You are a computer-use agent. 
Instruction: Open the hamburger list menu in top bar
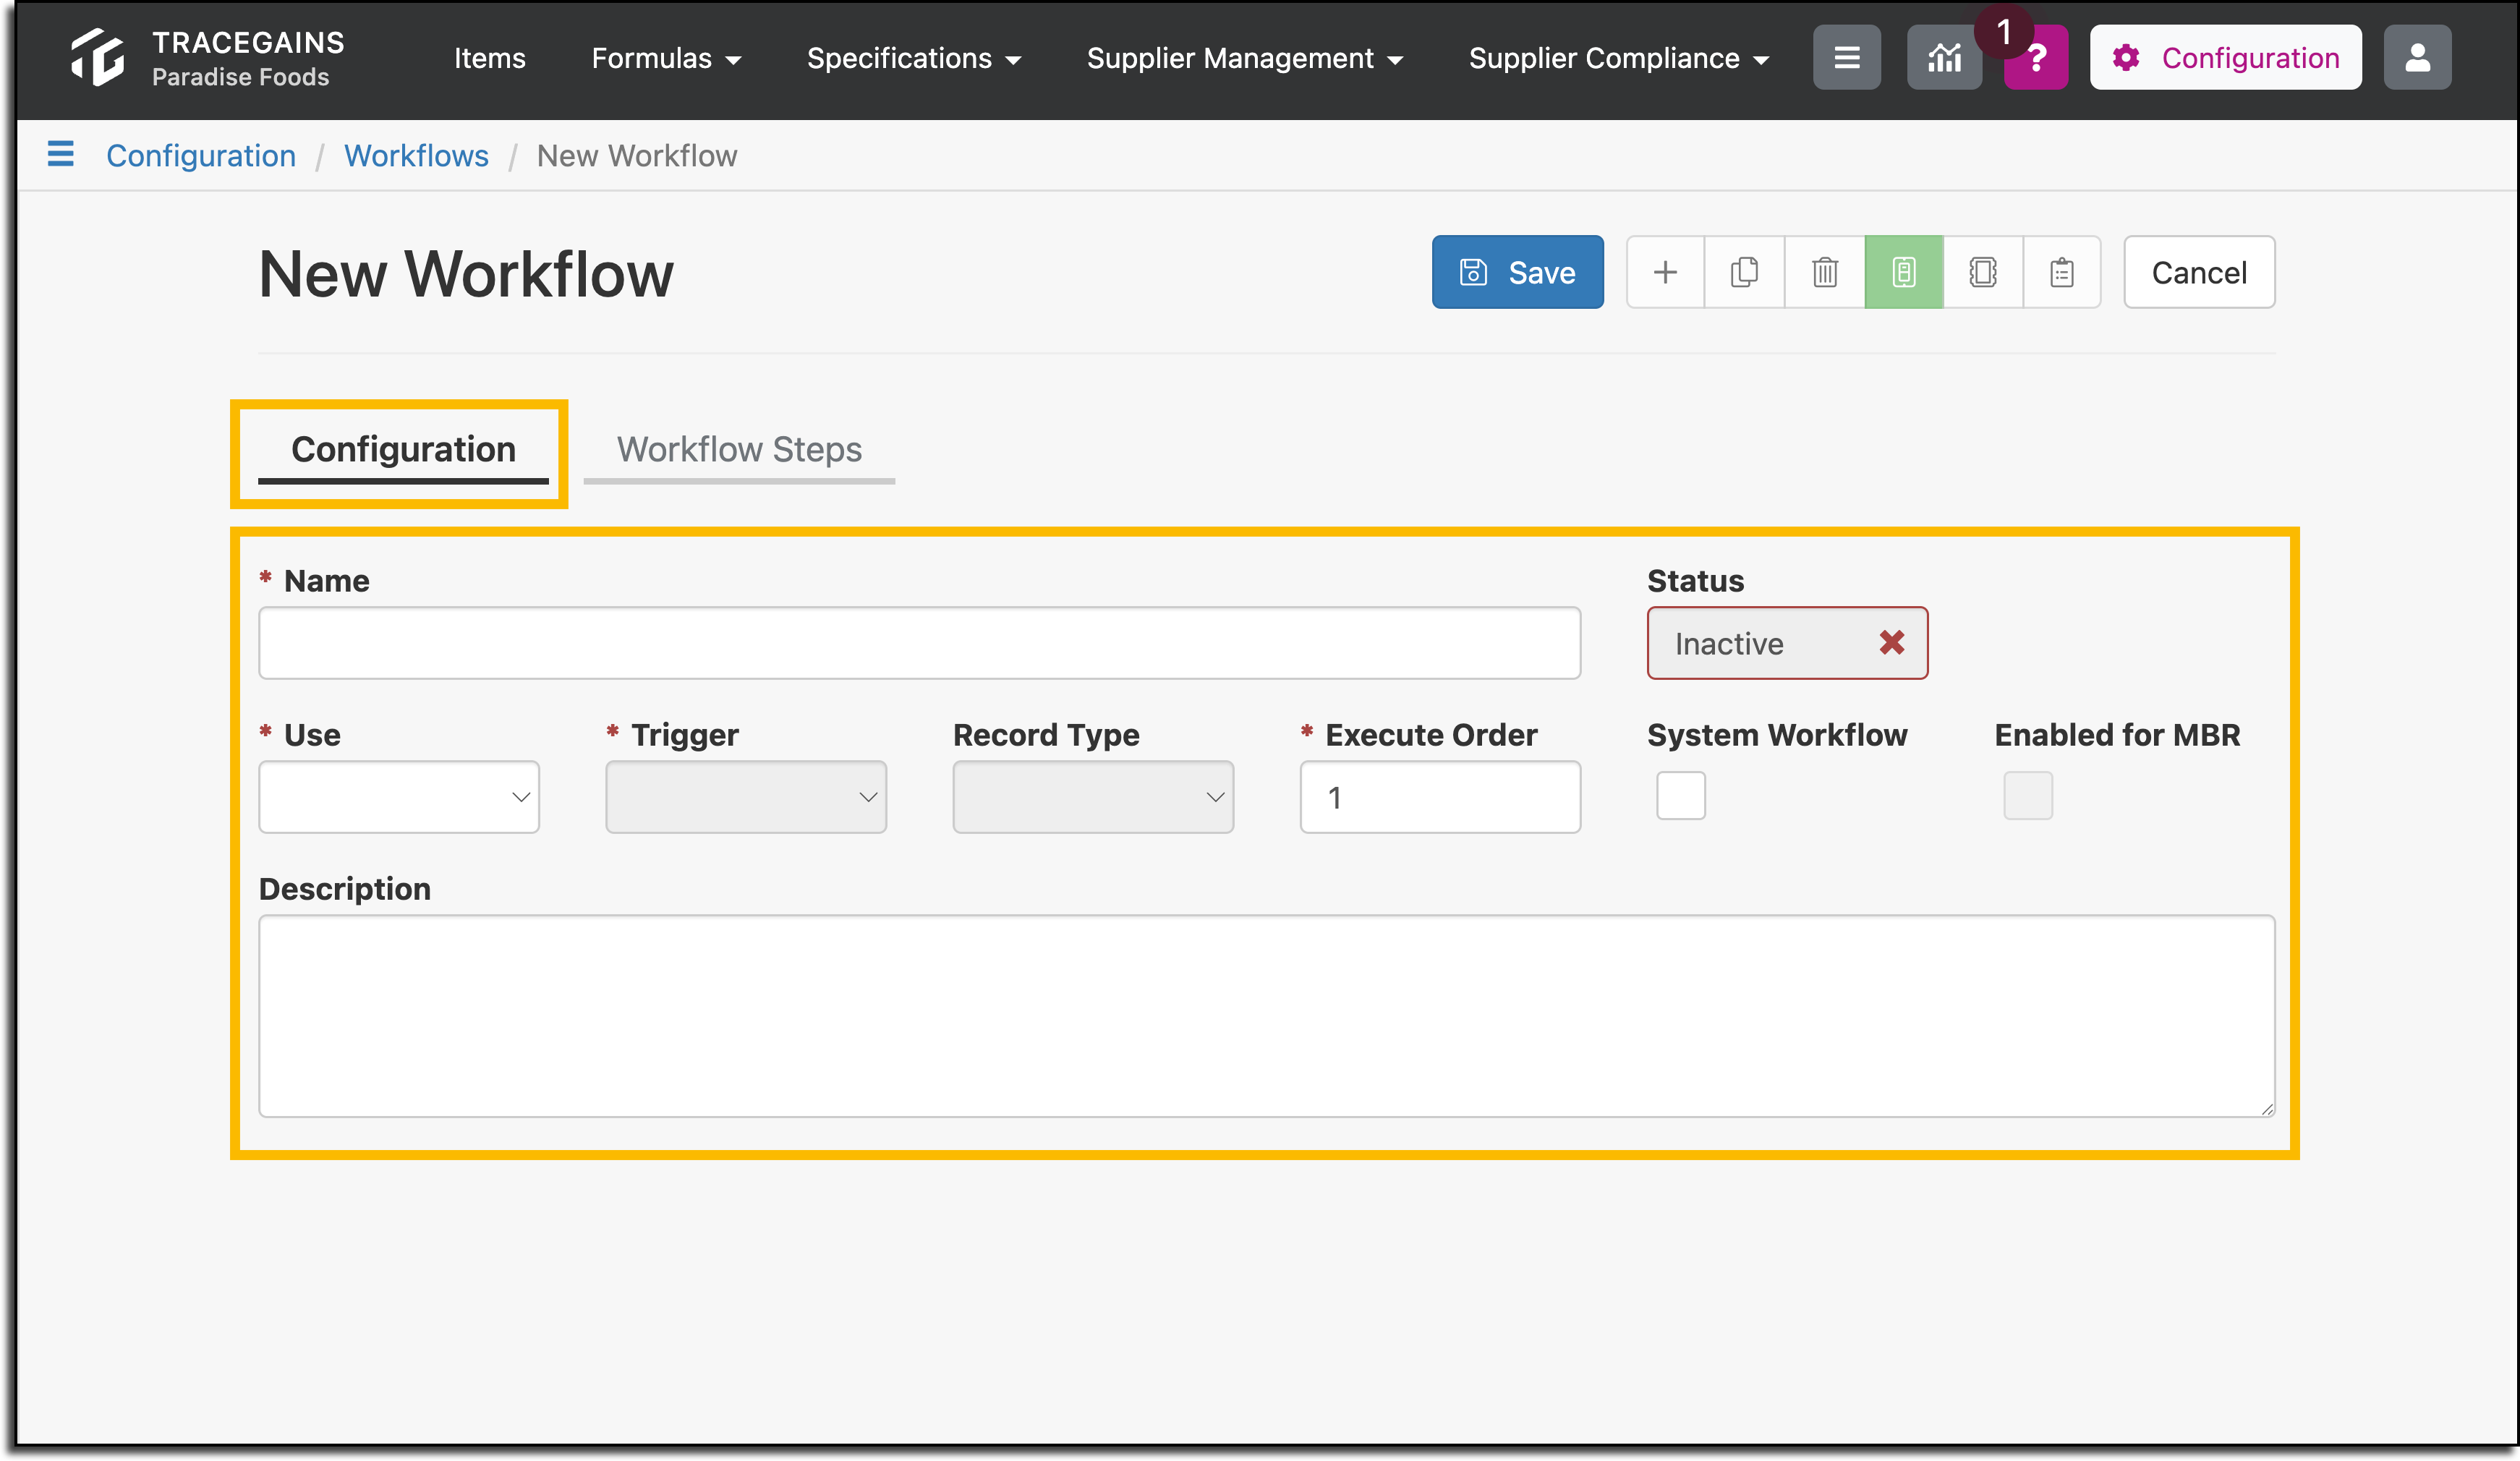(x=1846, y=58)
